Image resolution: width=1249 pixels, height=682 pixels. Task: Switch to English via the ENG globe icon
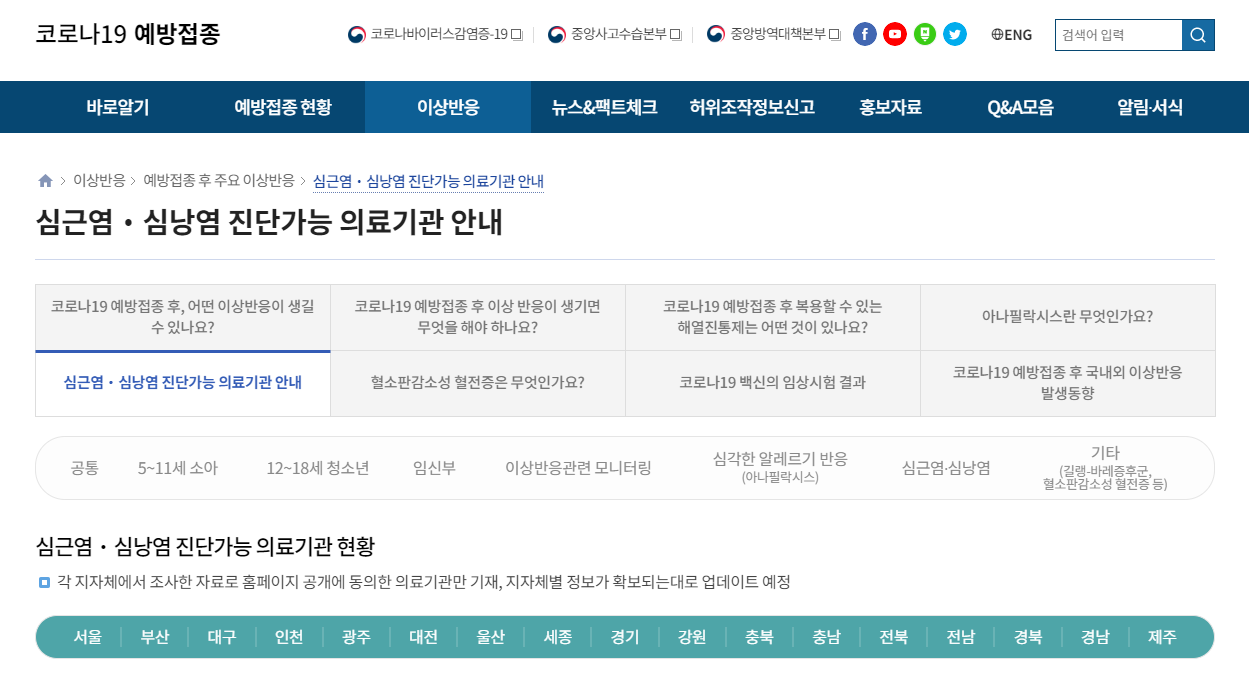tap(1012, 34)
